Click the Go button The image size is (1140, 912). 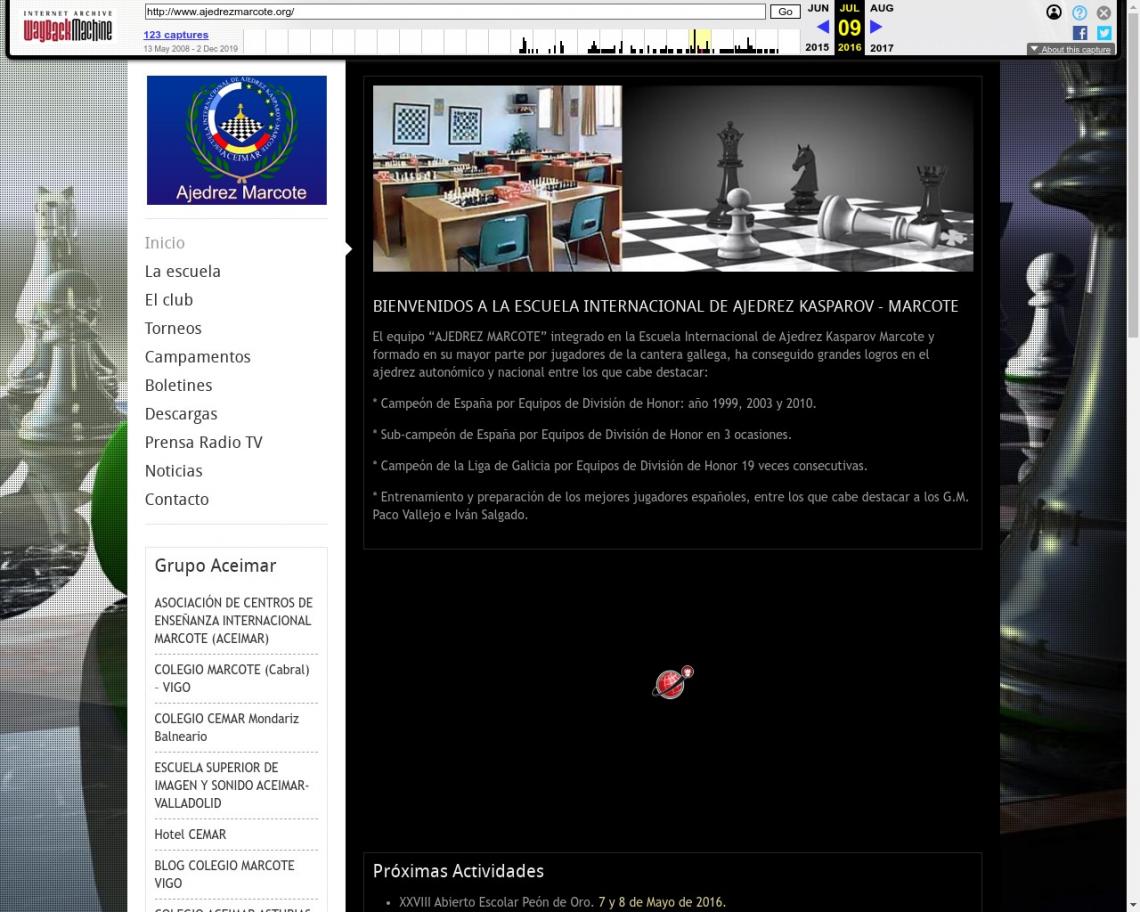tap(785, 12)
